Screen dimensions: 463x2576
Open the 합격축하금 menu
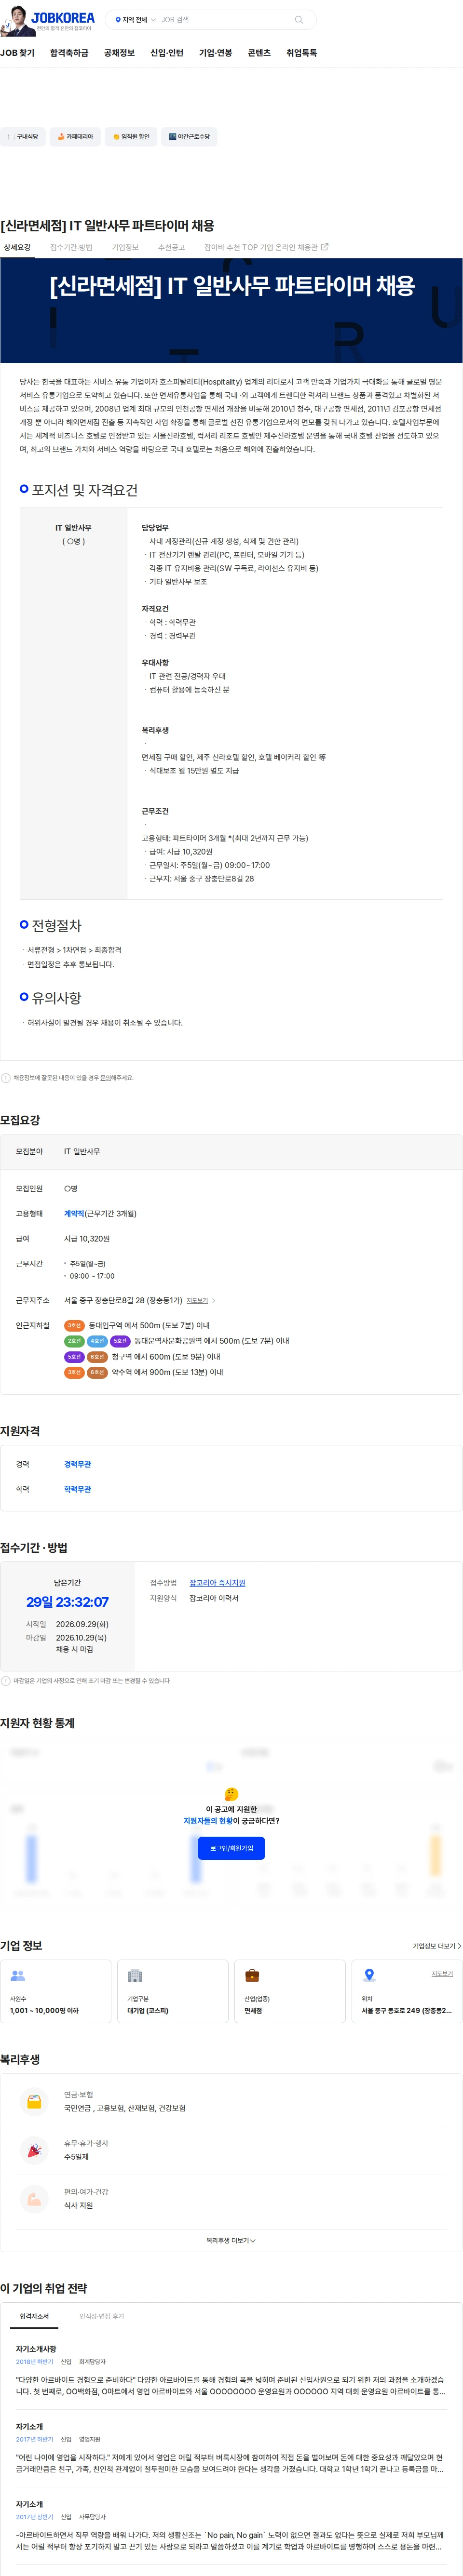point(69,53)
